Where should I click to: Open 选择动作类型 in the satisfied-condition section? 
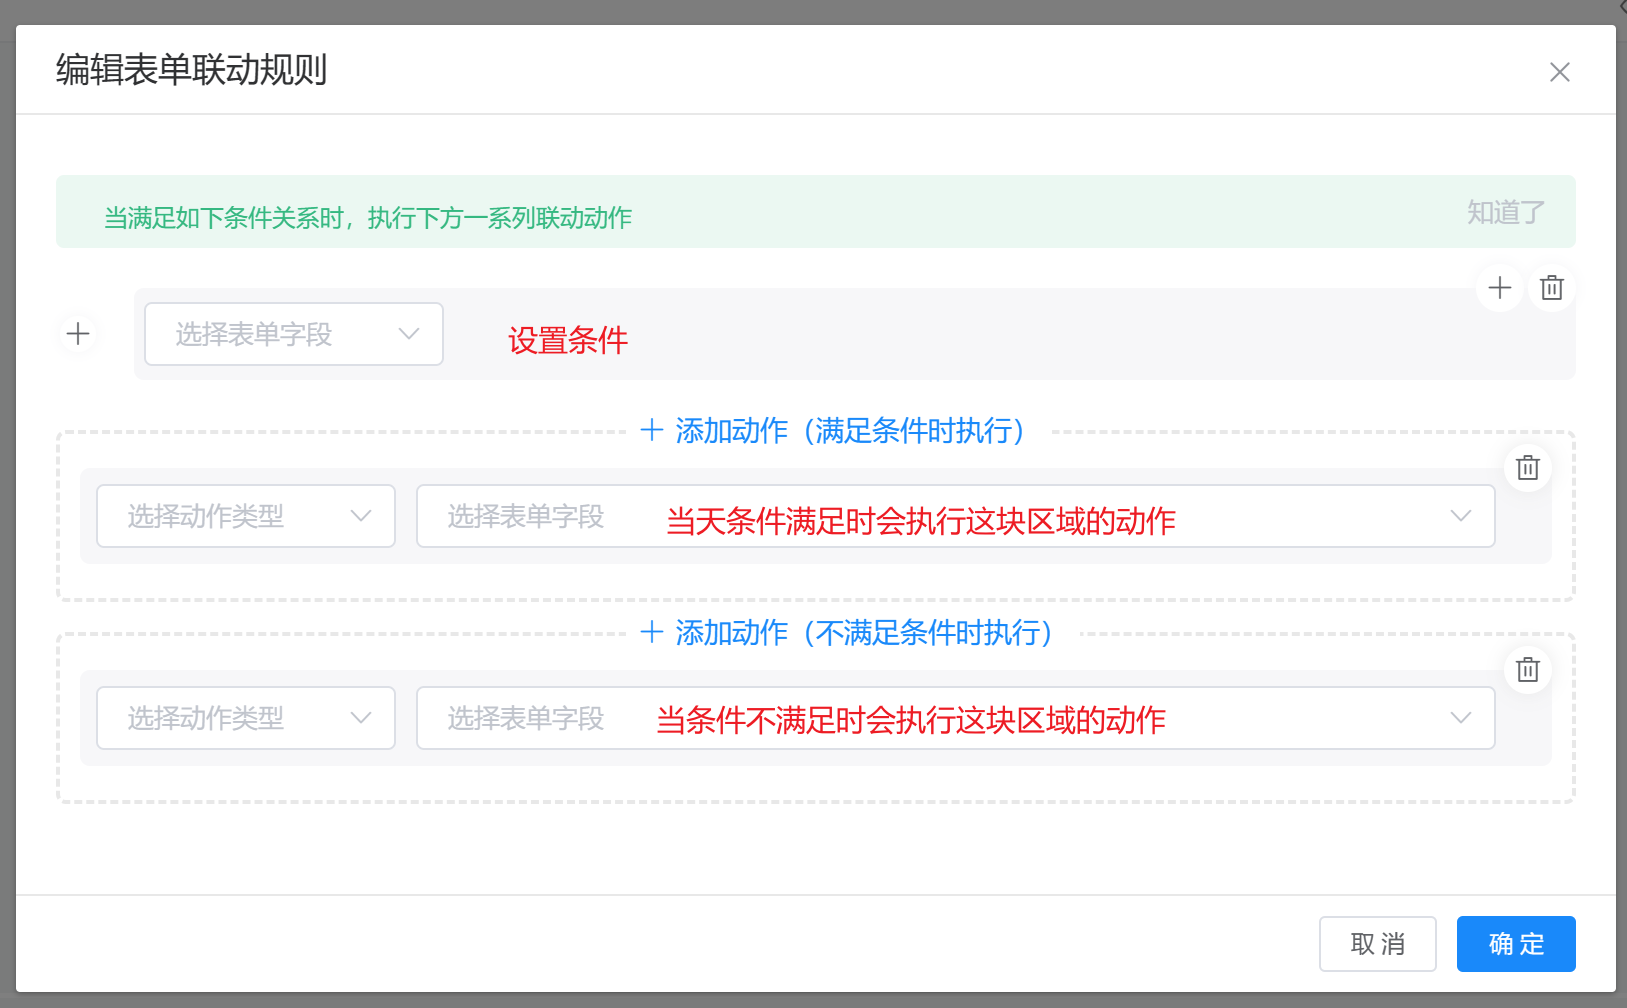click(x=246, y=516)
